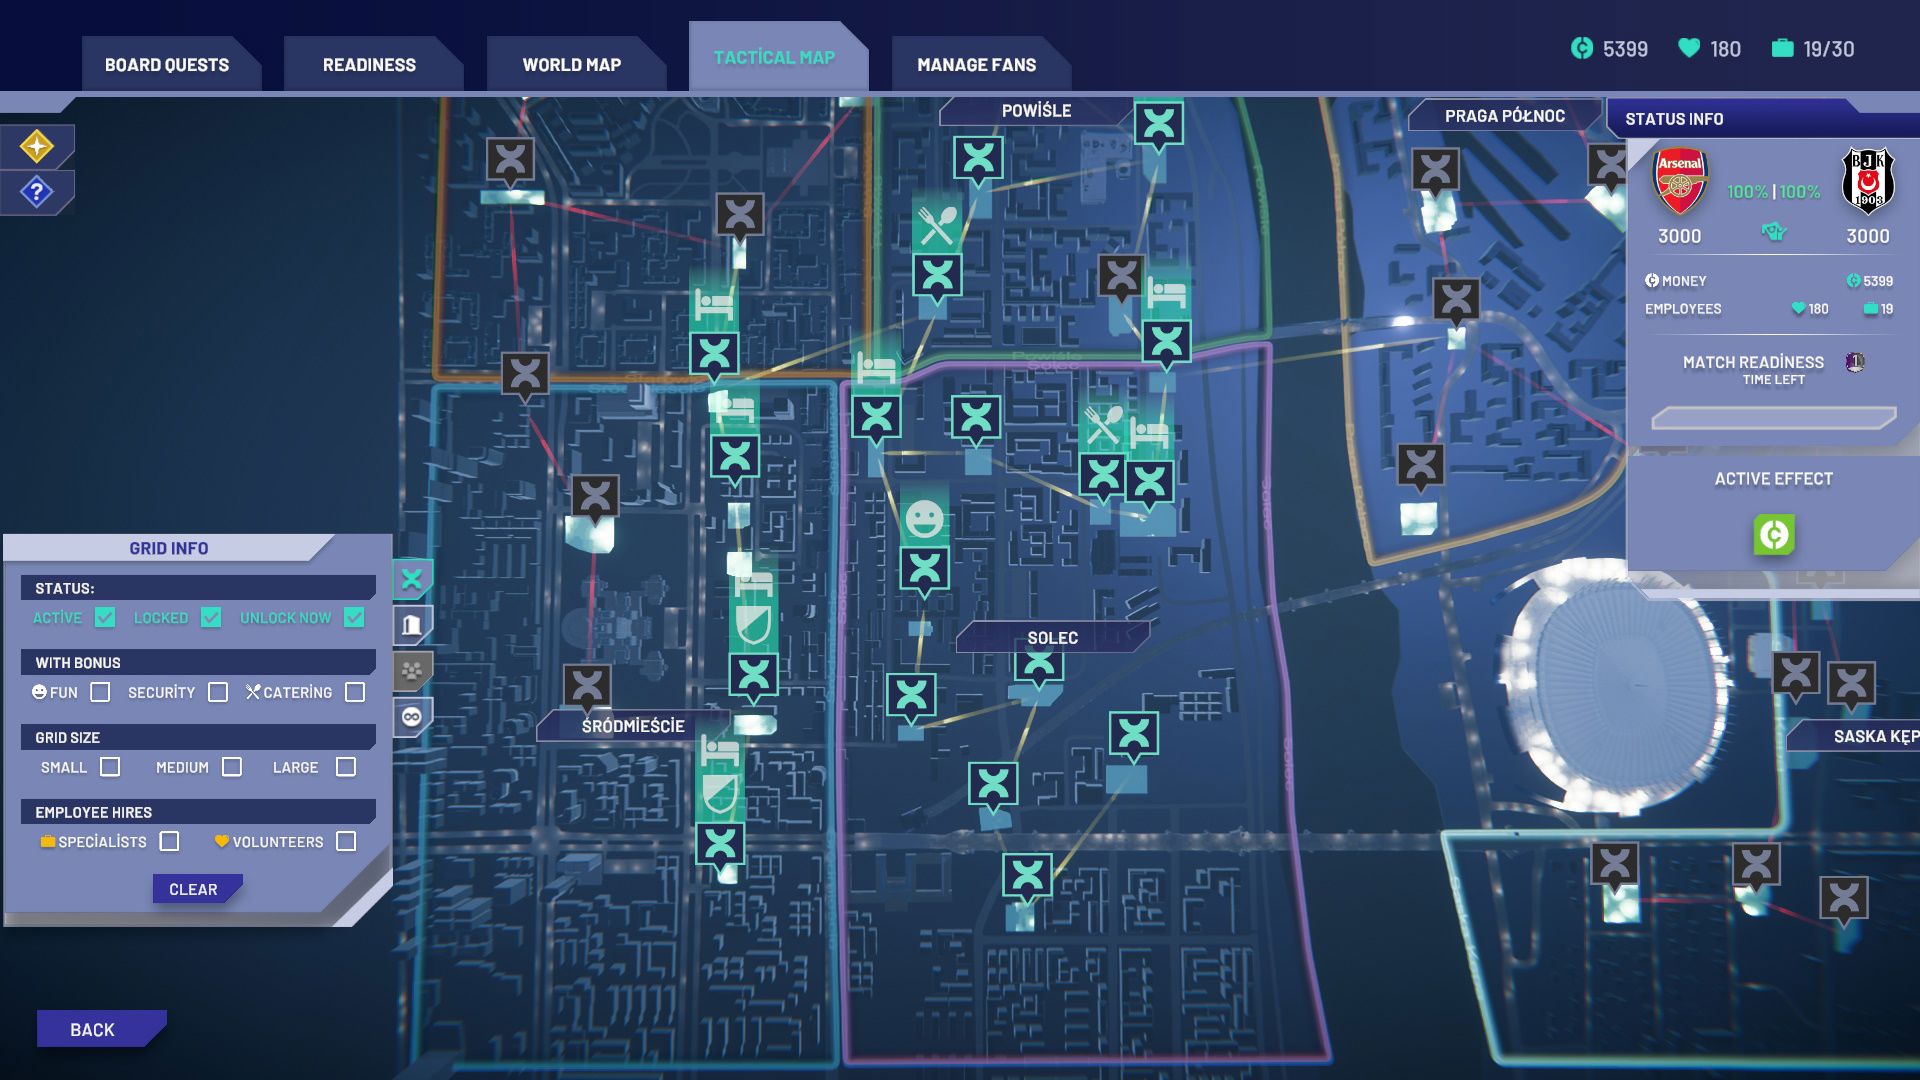Uncheck the Active status checkbox
Viewport: 1920px width, 1080px height.
105,618
